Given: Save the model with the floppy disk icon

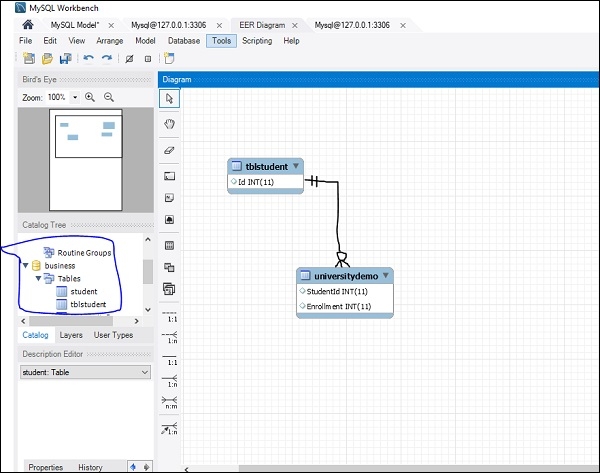Looking at the screenshot, I should (x=66, y=59).
